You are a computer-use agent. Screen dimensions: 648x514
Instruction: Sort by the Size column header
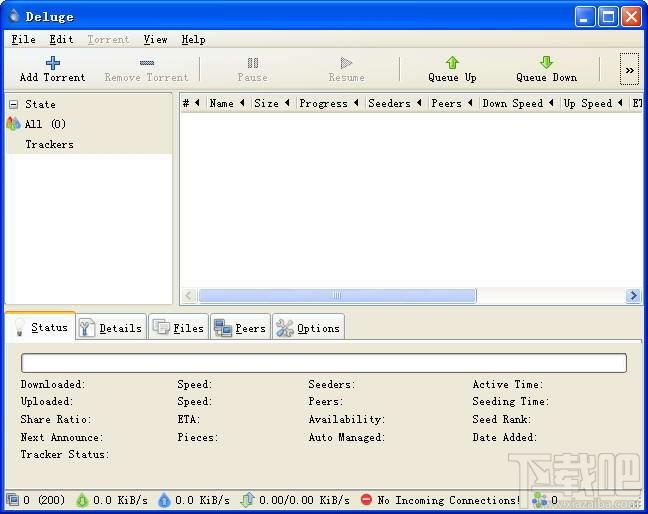coord(272,103)
